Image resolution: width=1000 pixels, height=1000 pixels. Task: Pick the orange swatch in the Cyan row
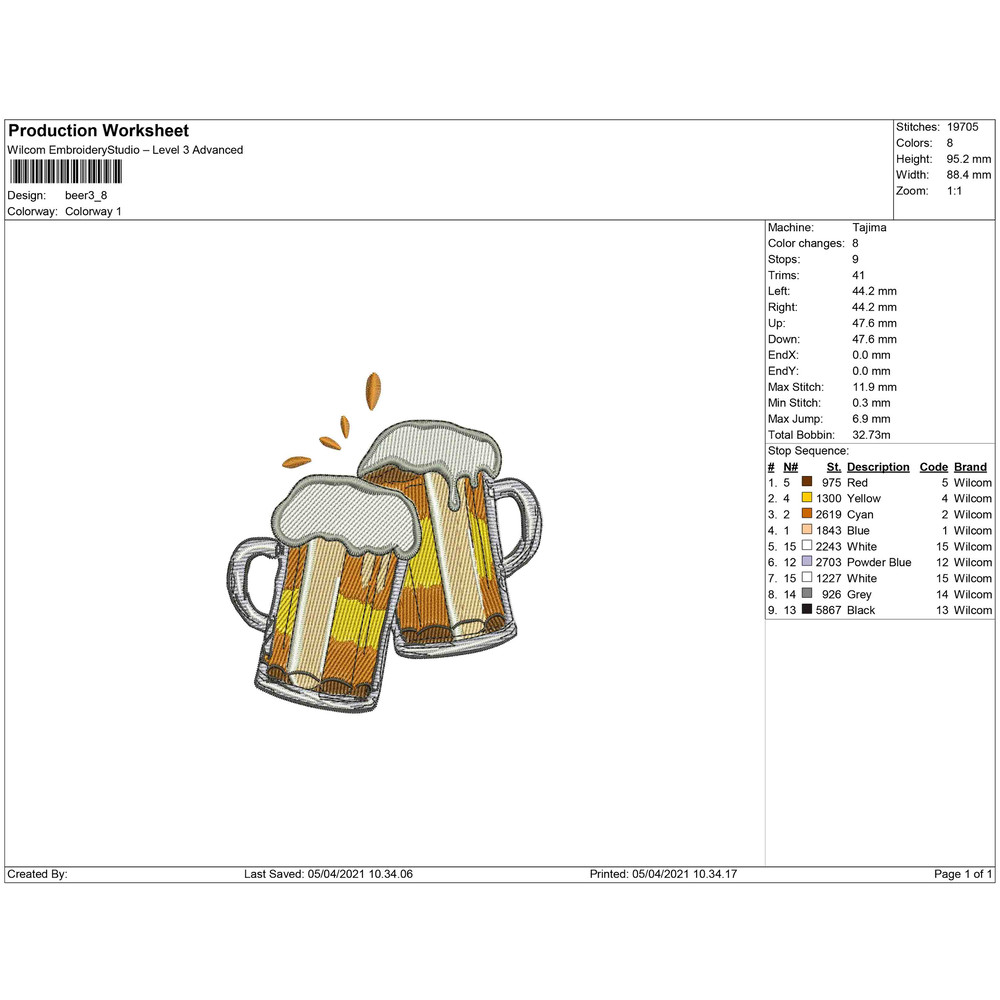pos(806,514)
